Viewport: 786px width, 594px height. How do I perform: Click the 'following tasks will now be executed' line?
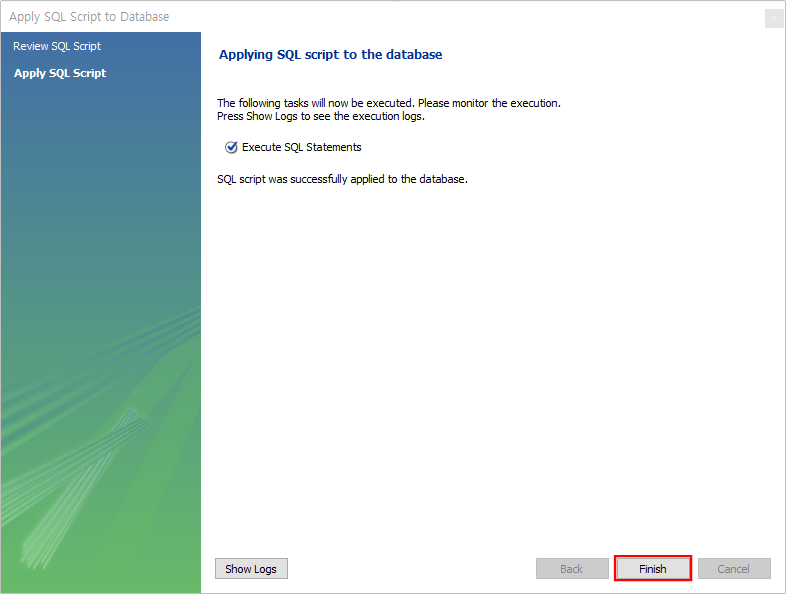(x=389, y=103)
